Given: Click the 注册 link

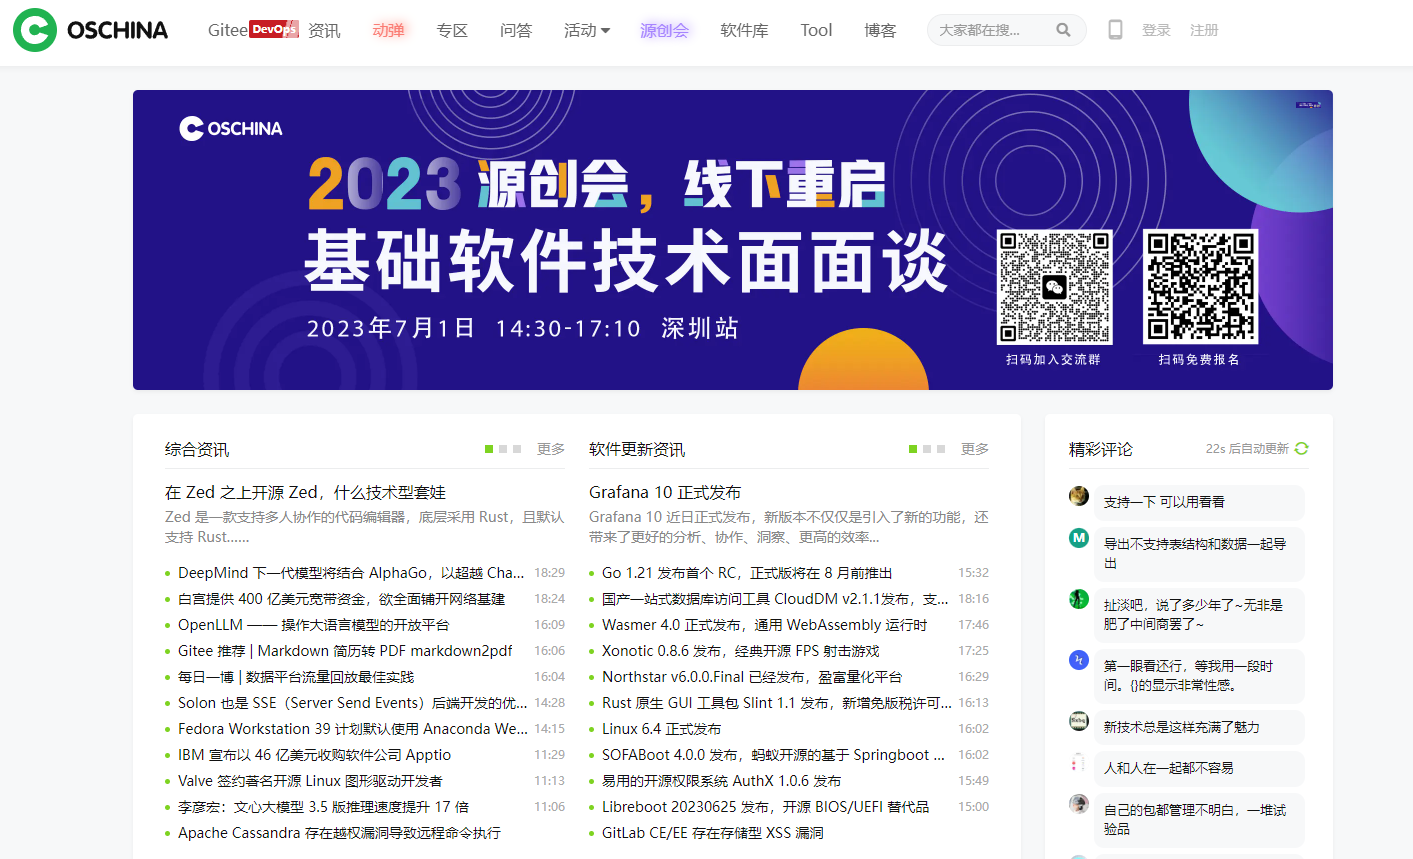Looking at the screenshot, I should click(1204, 30).
